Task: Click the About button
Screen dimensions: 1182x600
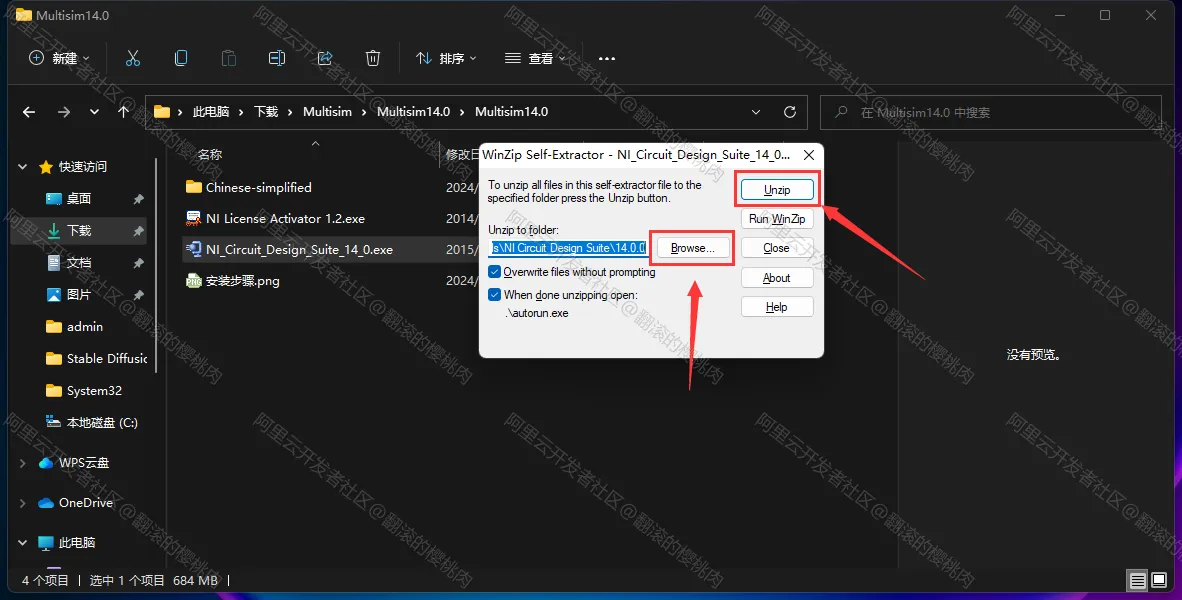Action: coord(777,277)
